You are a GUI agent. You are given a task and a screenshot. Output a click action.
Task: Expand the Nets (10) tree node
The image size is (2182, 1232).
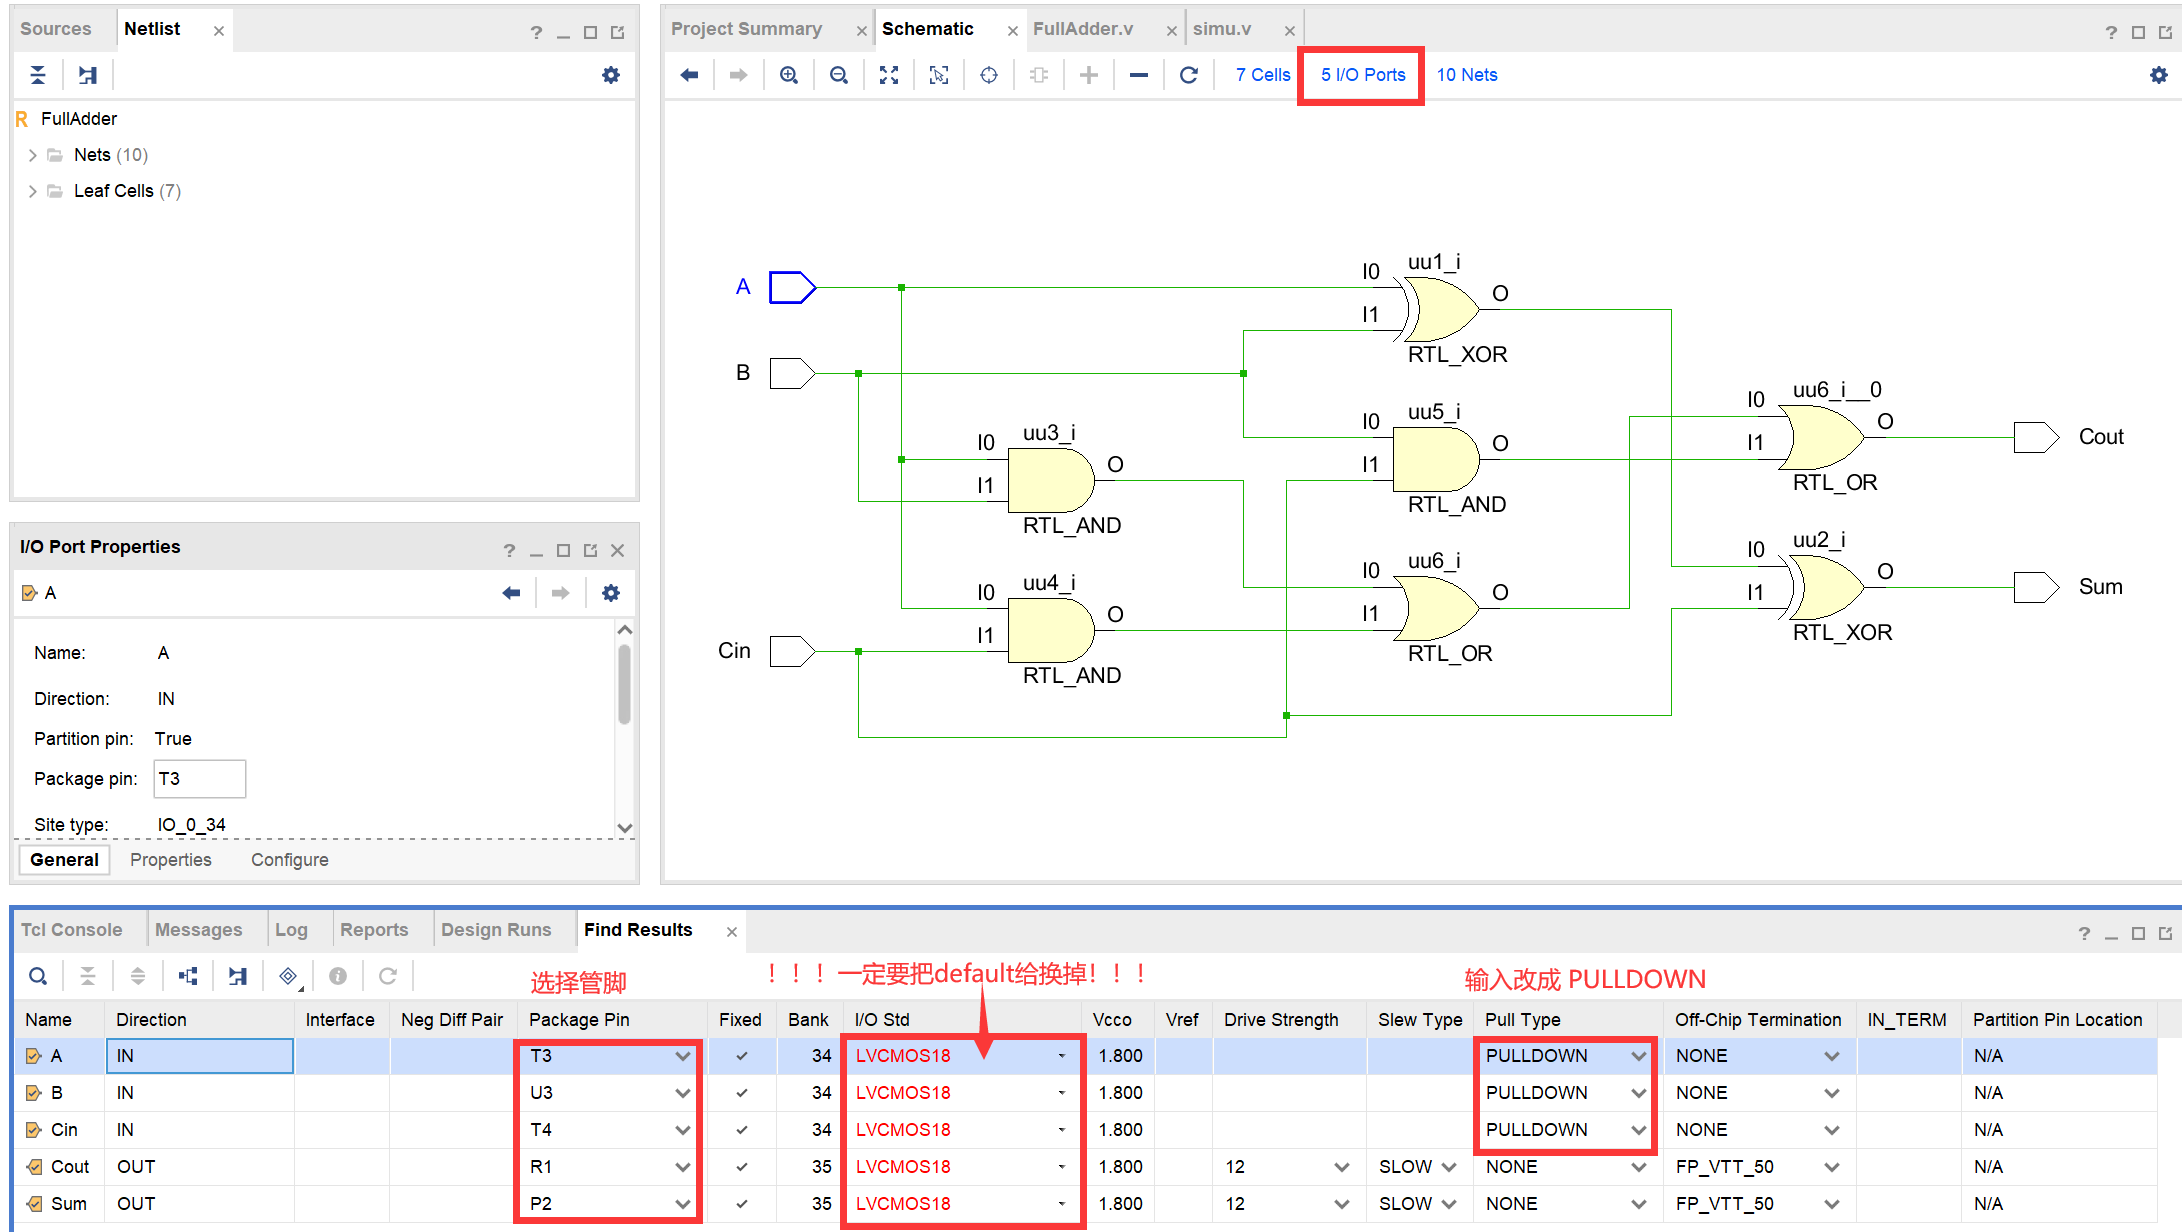pyautogui.click(x=33, y=155)
